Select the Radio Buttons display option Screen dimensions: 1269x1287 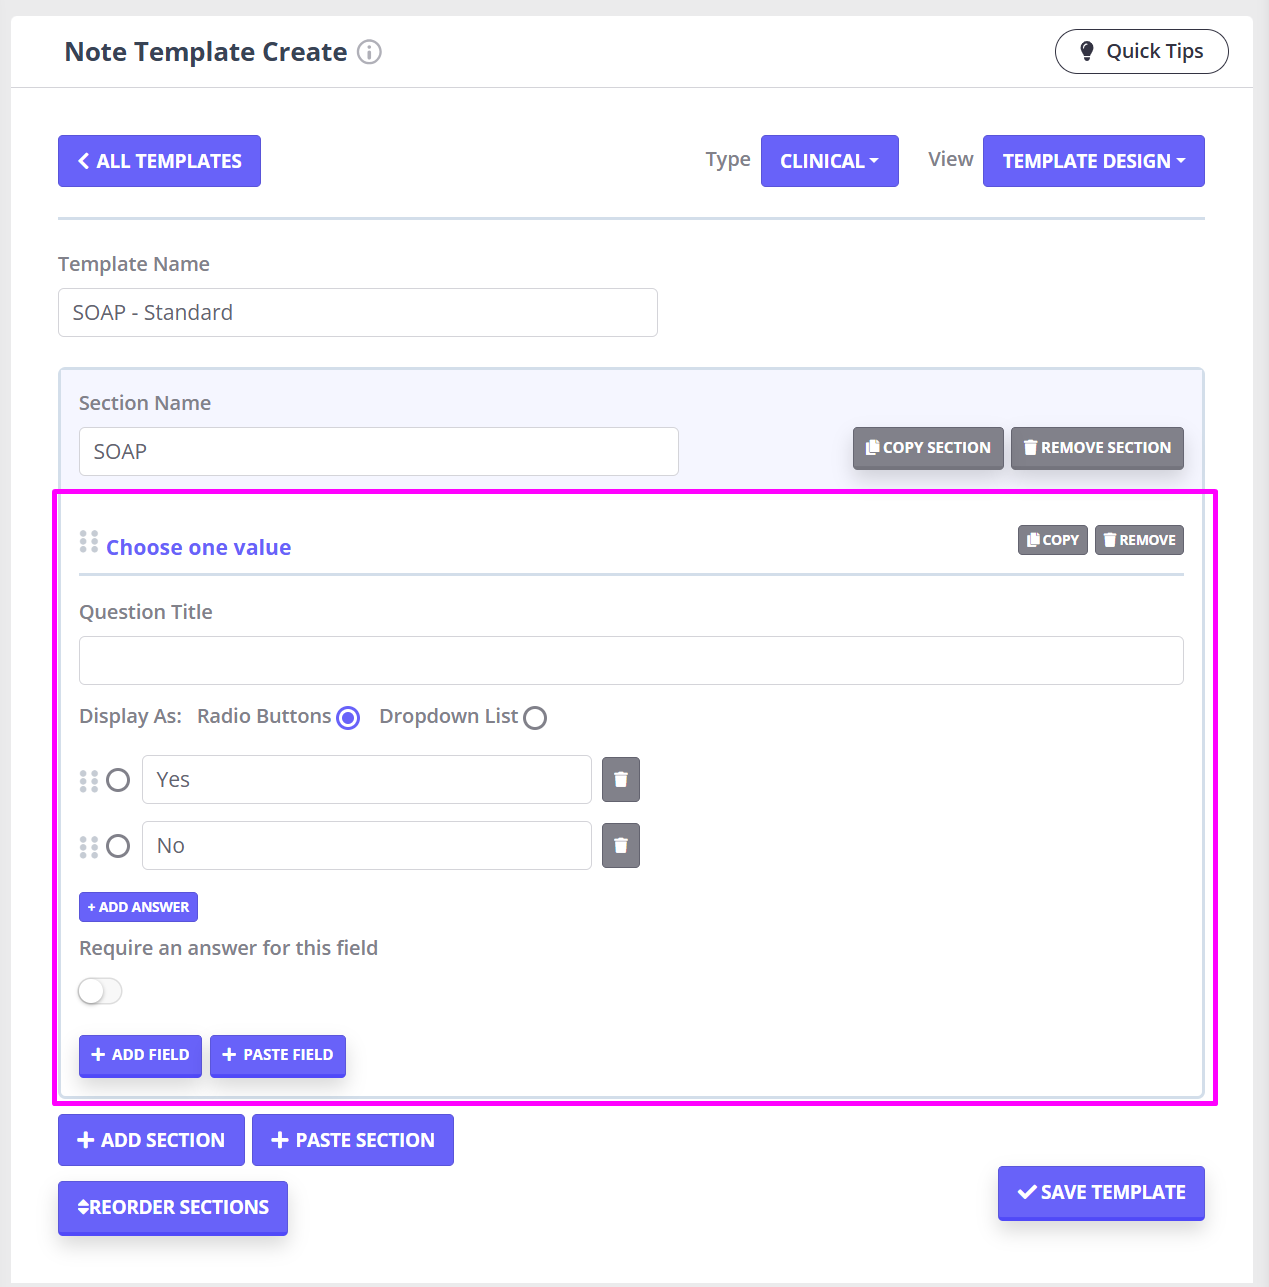coord(348,718)
